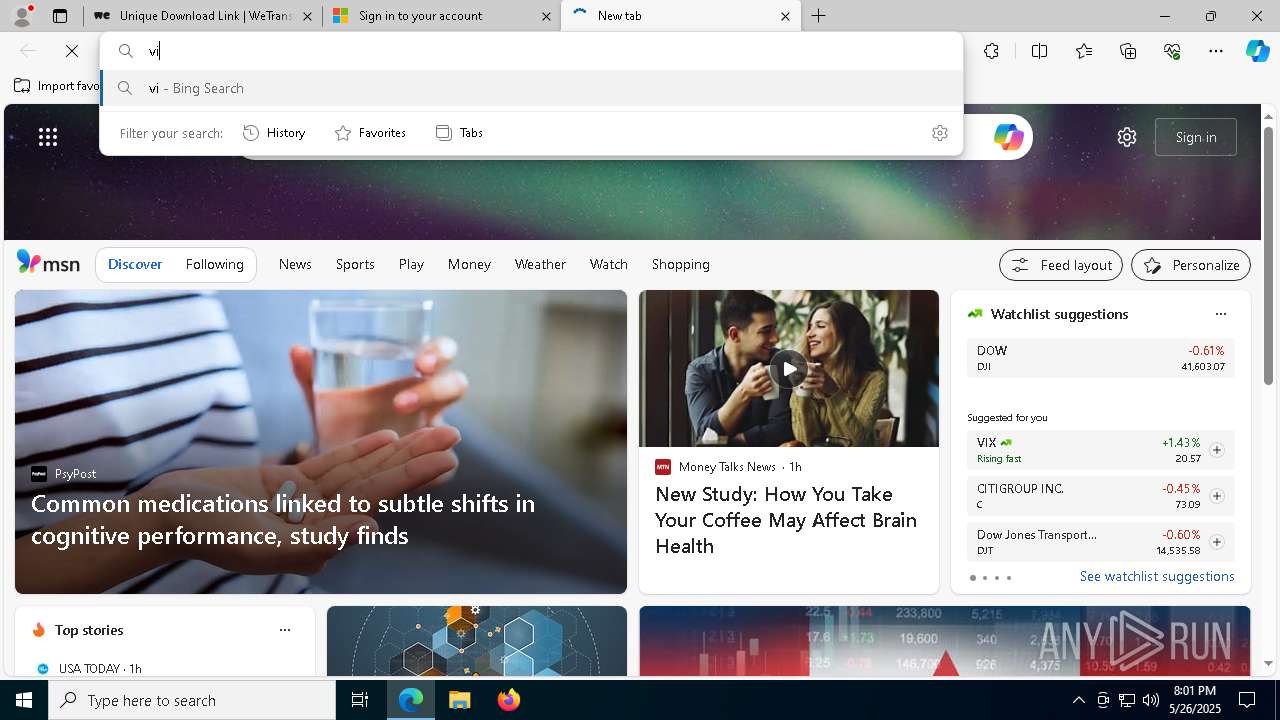Close the WeTransfer tab
Screen dimensions: 1280x720
click(x=307, y=16)
